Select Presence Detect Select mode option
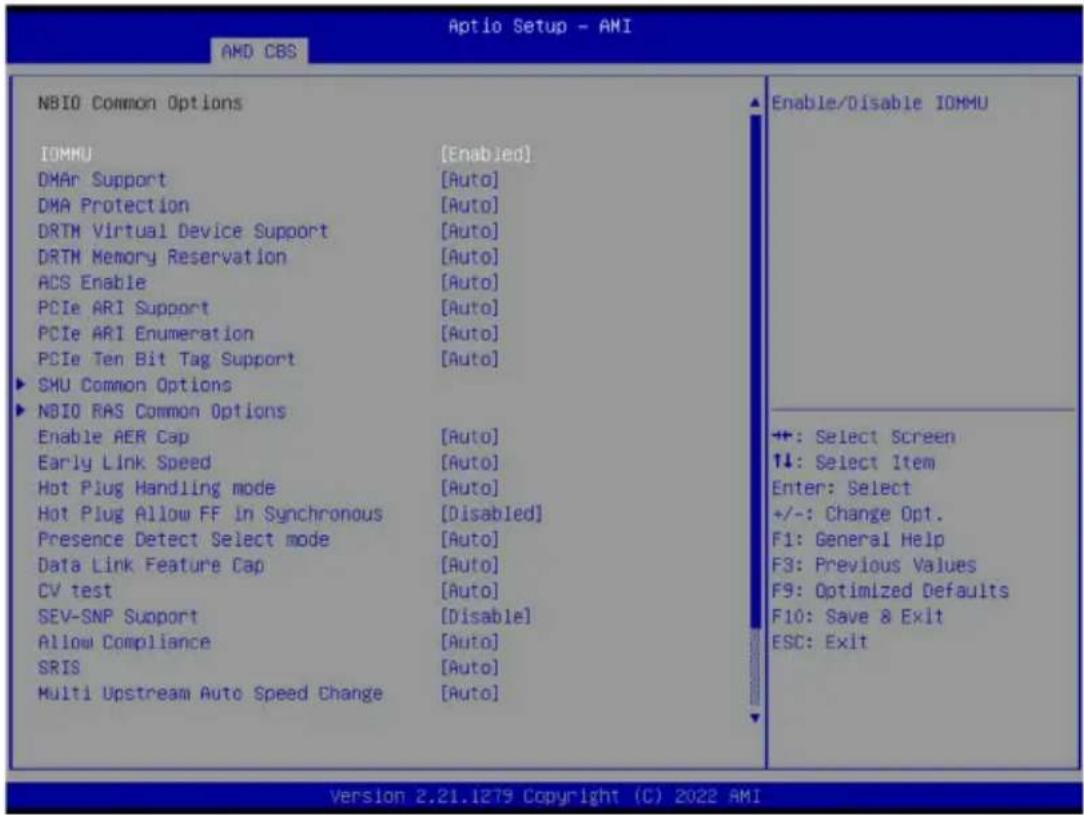 183,539
